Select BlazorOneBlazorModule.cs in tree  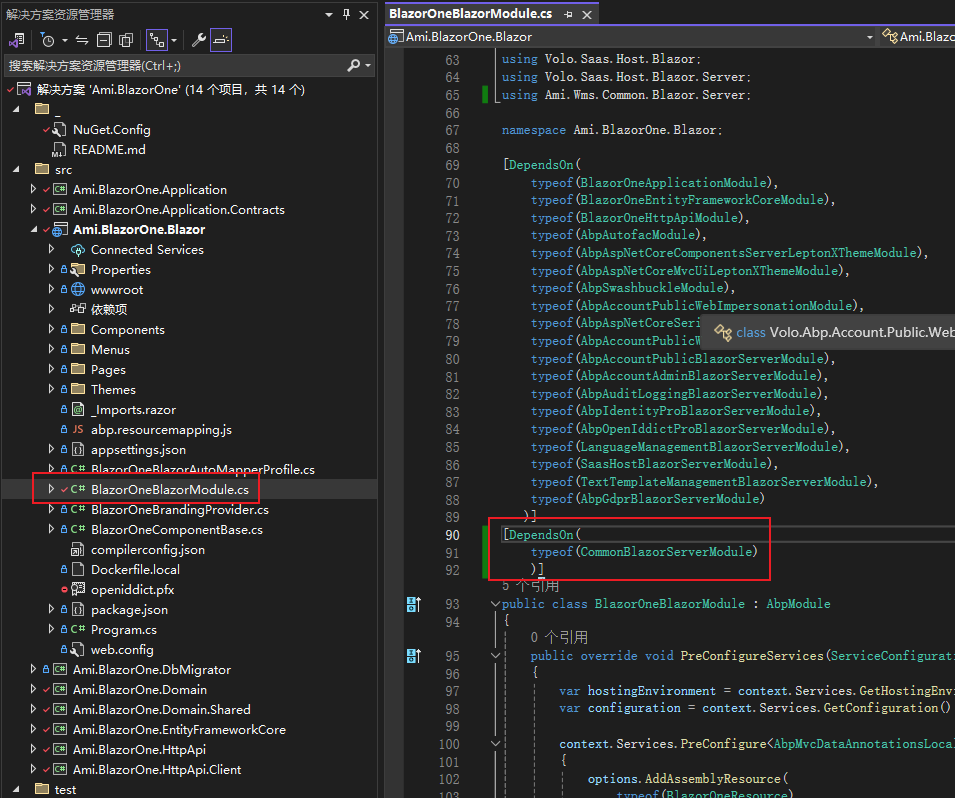169,490
